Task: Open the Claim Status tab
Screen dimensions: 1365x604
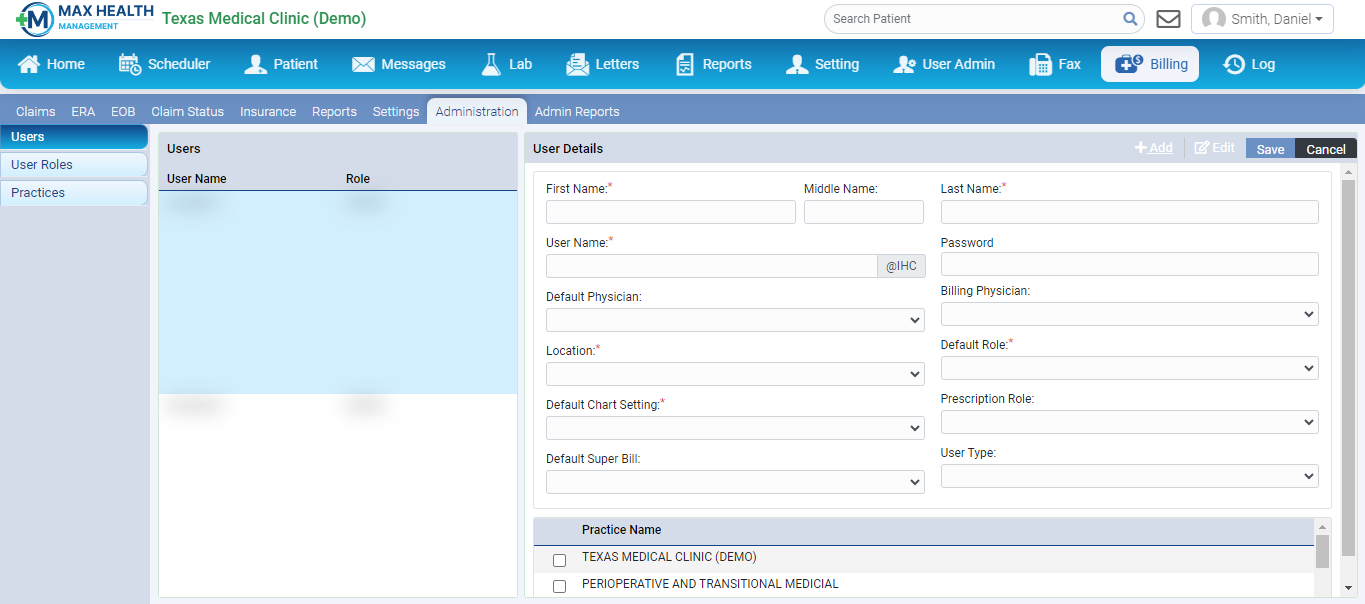Action: [x=187, y=112]
